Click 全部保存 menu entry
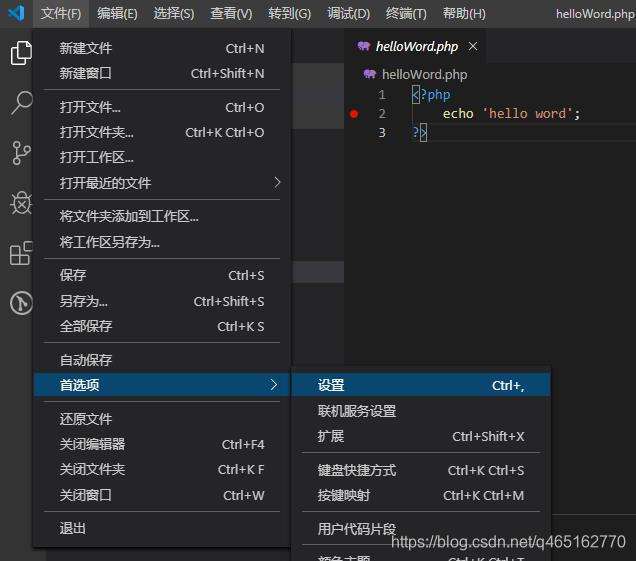This screenshot has width=636, height=561. [x=162, y=326]
